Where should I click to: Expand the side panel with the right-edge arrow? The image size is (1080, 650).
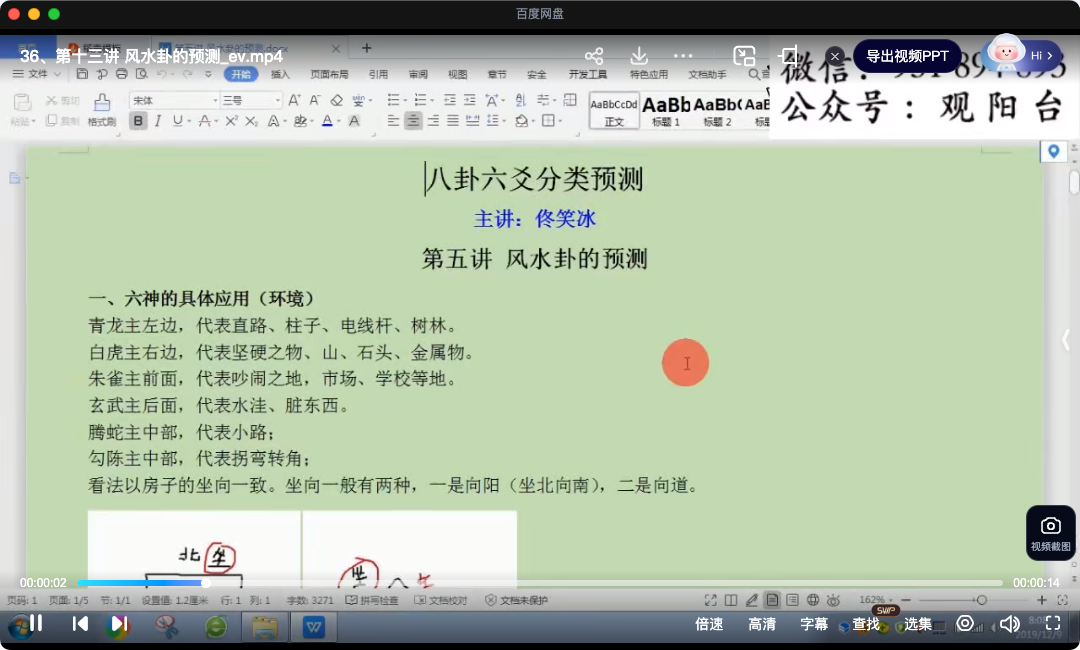1065,340
